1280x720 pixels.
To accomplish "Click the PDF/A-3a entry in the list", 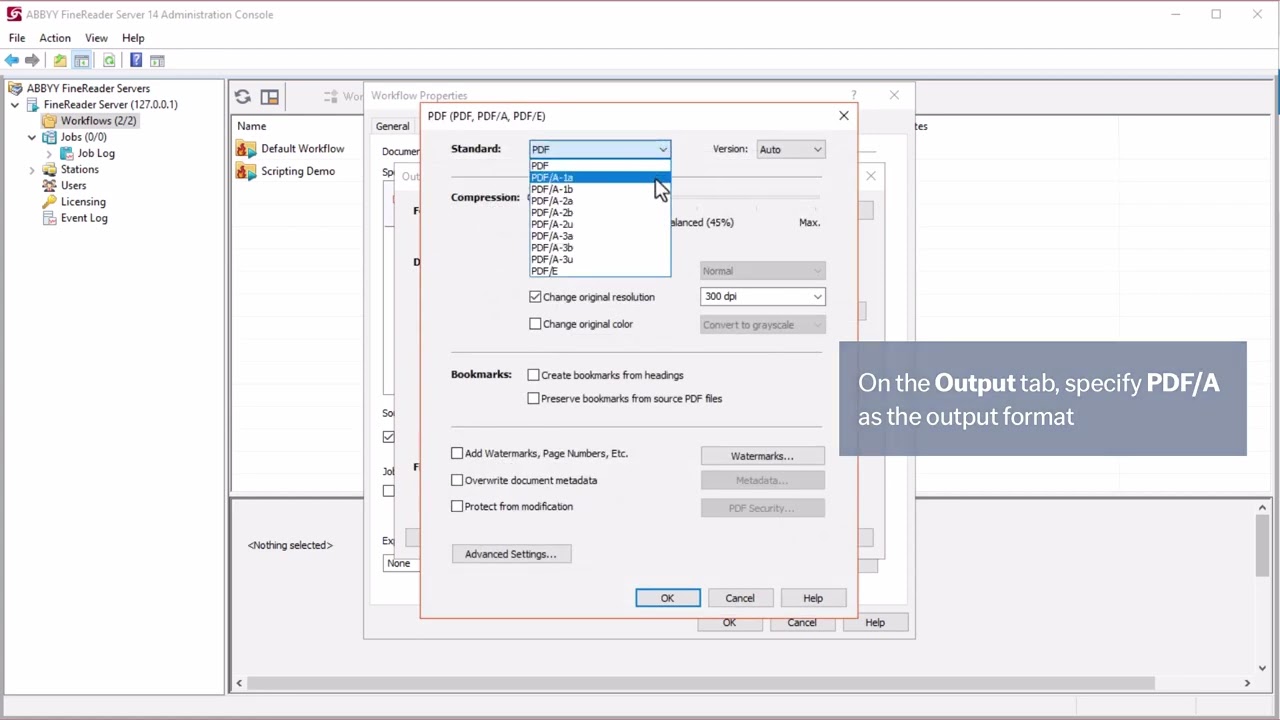I will (x=599, y=236).
